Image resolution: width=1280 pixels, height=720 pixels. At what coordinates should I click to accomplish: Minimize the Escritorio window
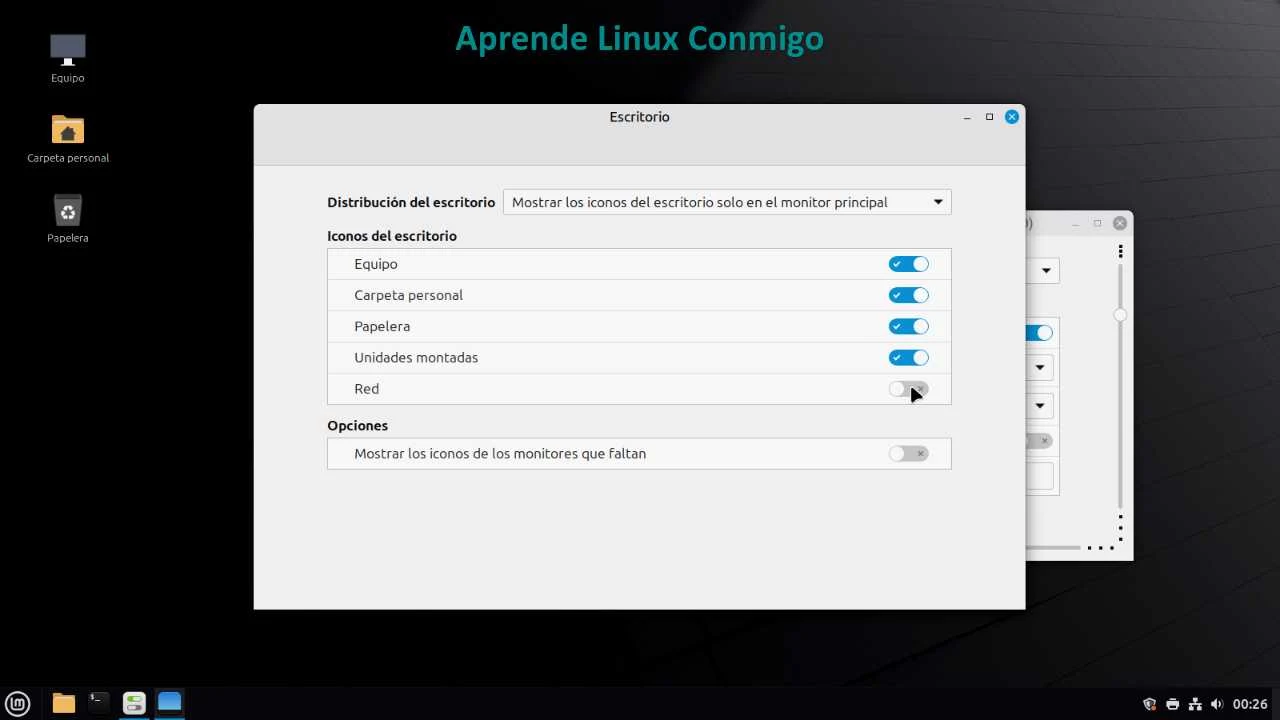point(967,117)
